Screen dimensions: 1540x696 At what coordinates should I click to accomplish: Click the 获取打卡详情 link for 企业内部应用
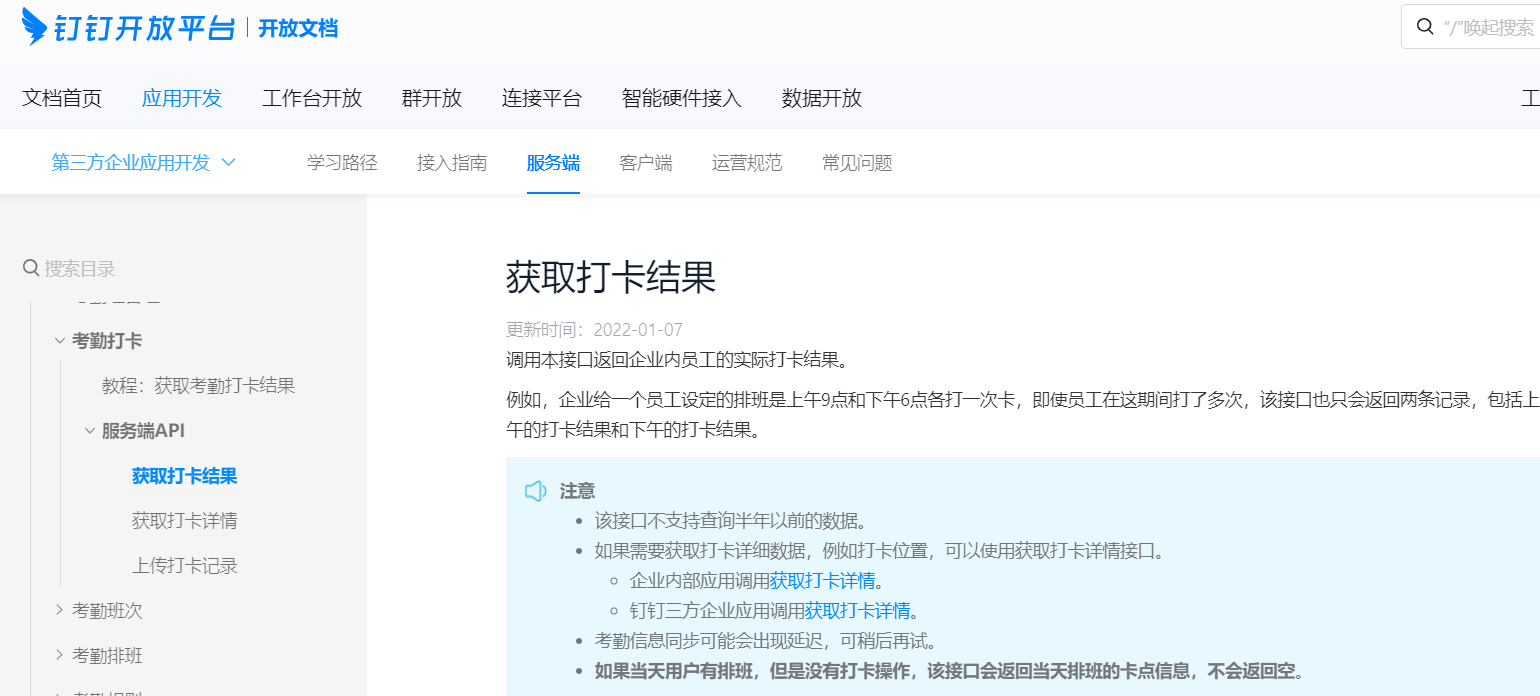[822, 581]
